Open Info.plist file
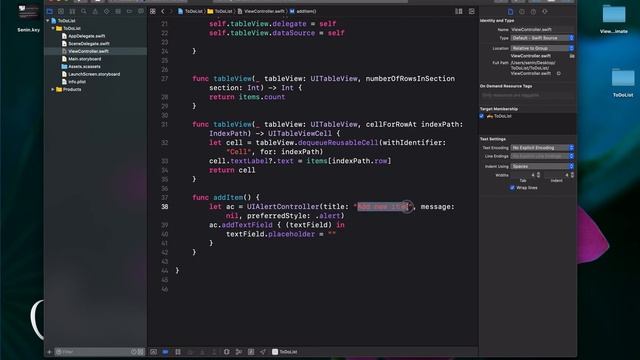This screenshot has width=640, height=360. [x=77, y=82]
